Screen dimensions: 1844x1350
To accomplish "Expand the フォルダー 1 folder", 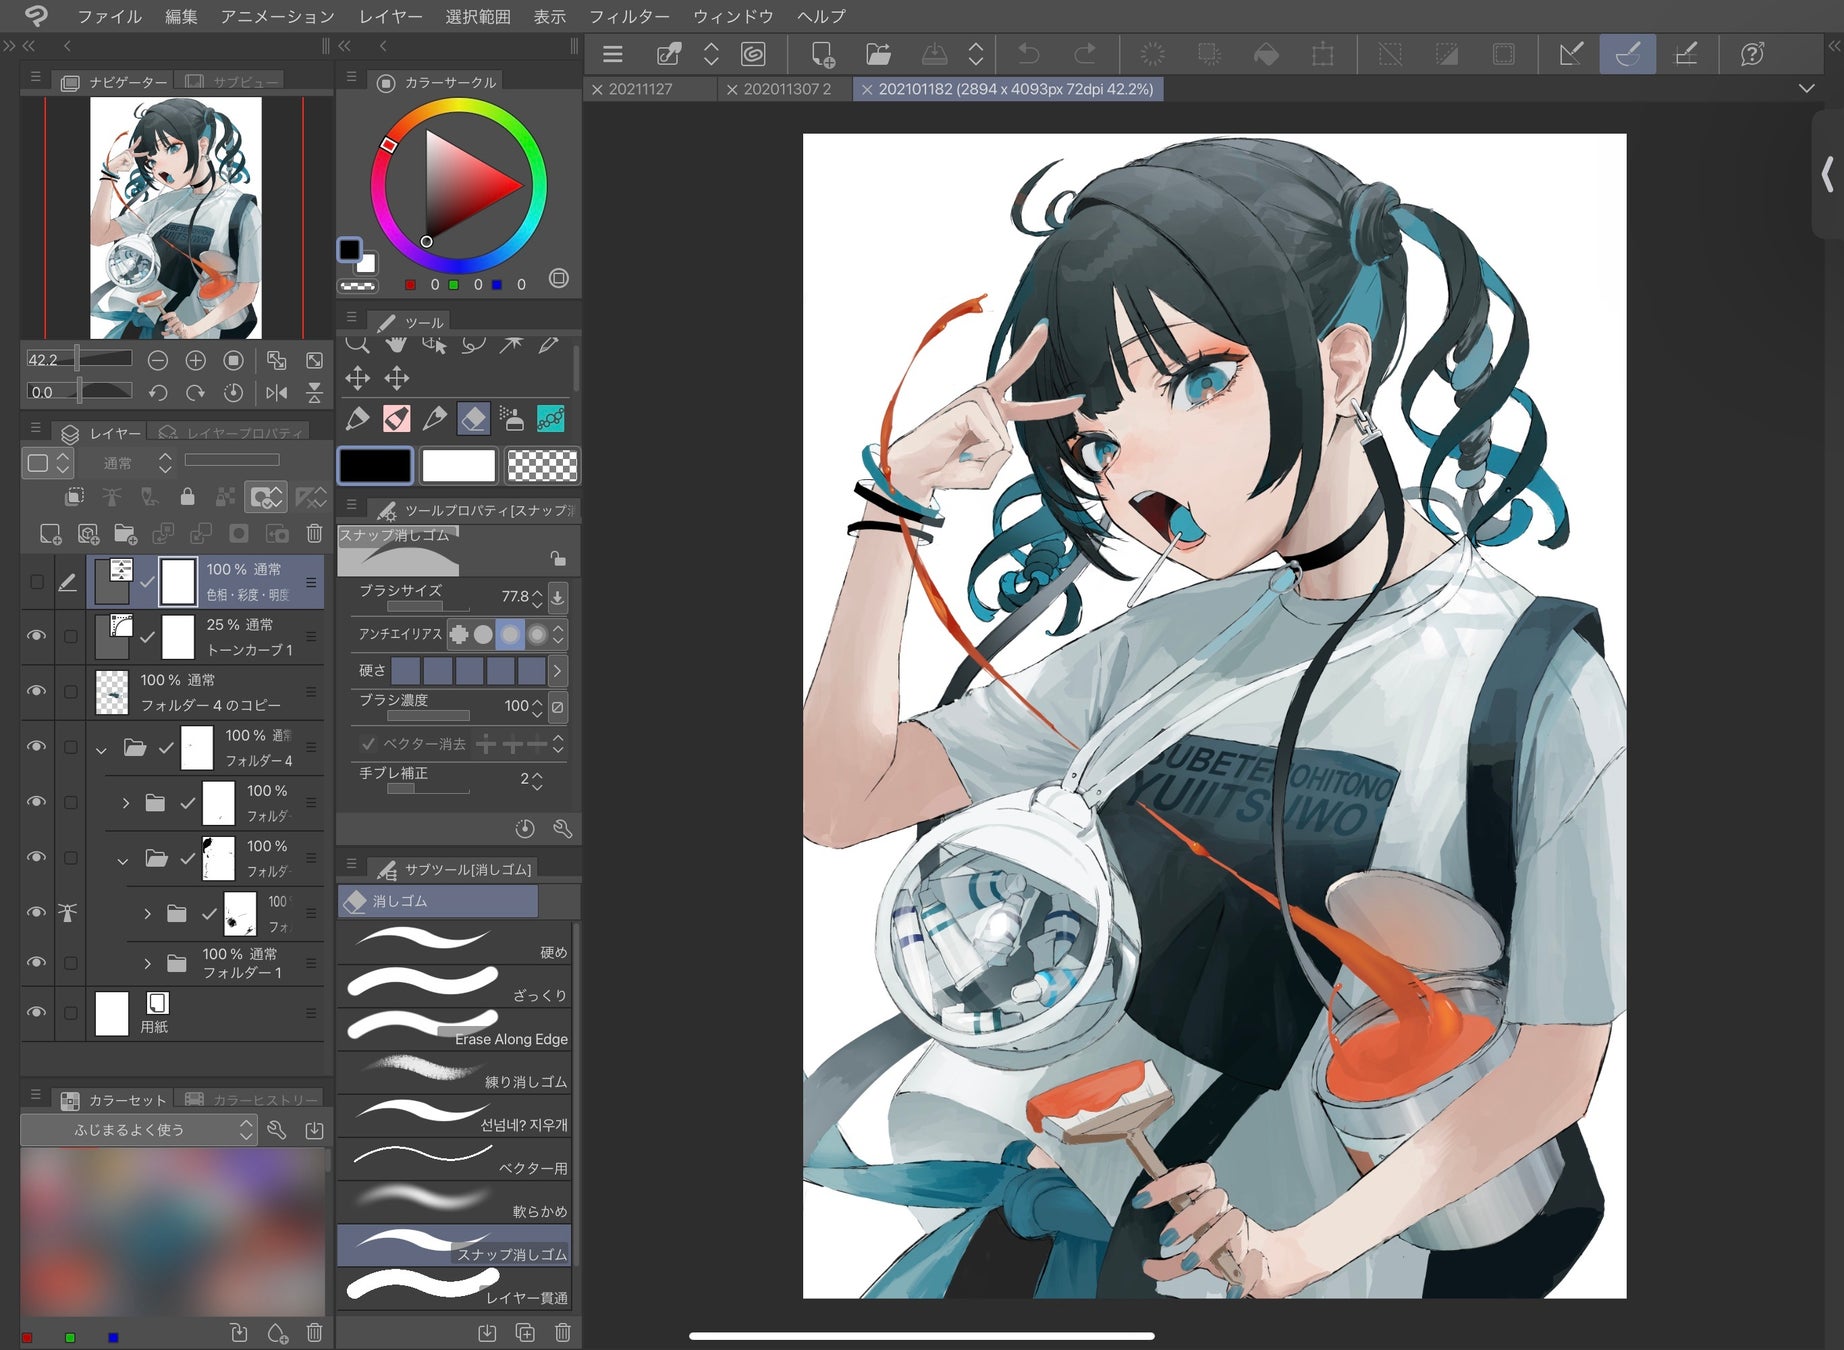I will tap(147, 964).
